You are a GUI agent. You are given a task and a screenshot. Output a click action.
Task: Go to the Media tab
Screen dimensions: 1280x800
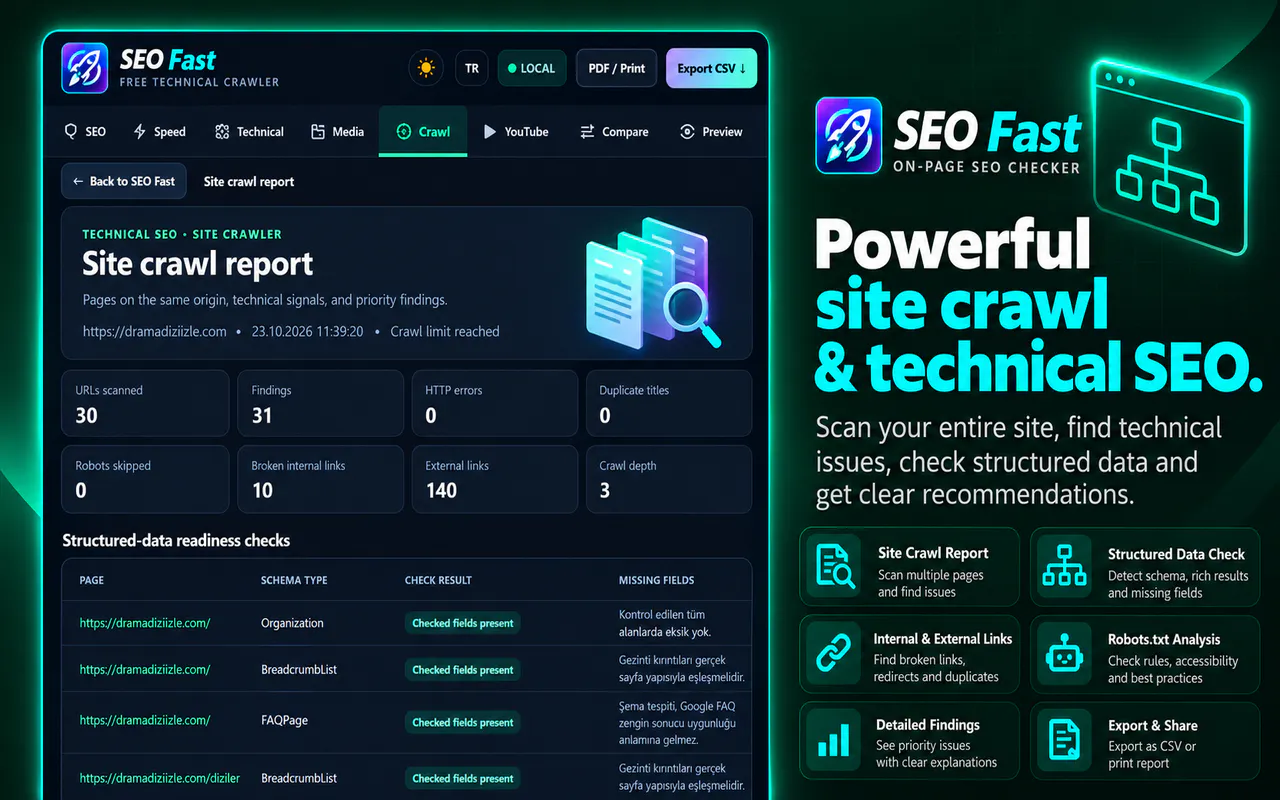coord(337,131)
